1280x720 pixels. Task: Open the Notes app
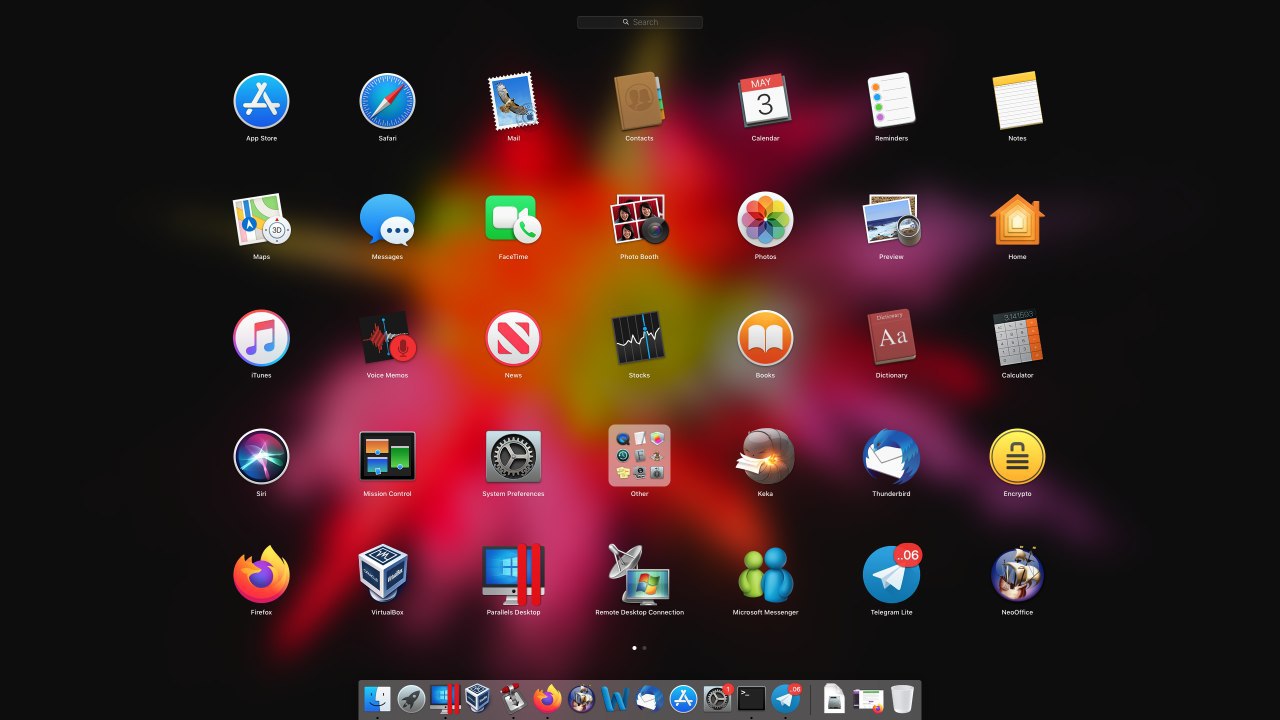(x=1017, y=101)
